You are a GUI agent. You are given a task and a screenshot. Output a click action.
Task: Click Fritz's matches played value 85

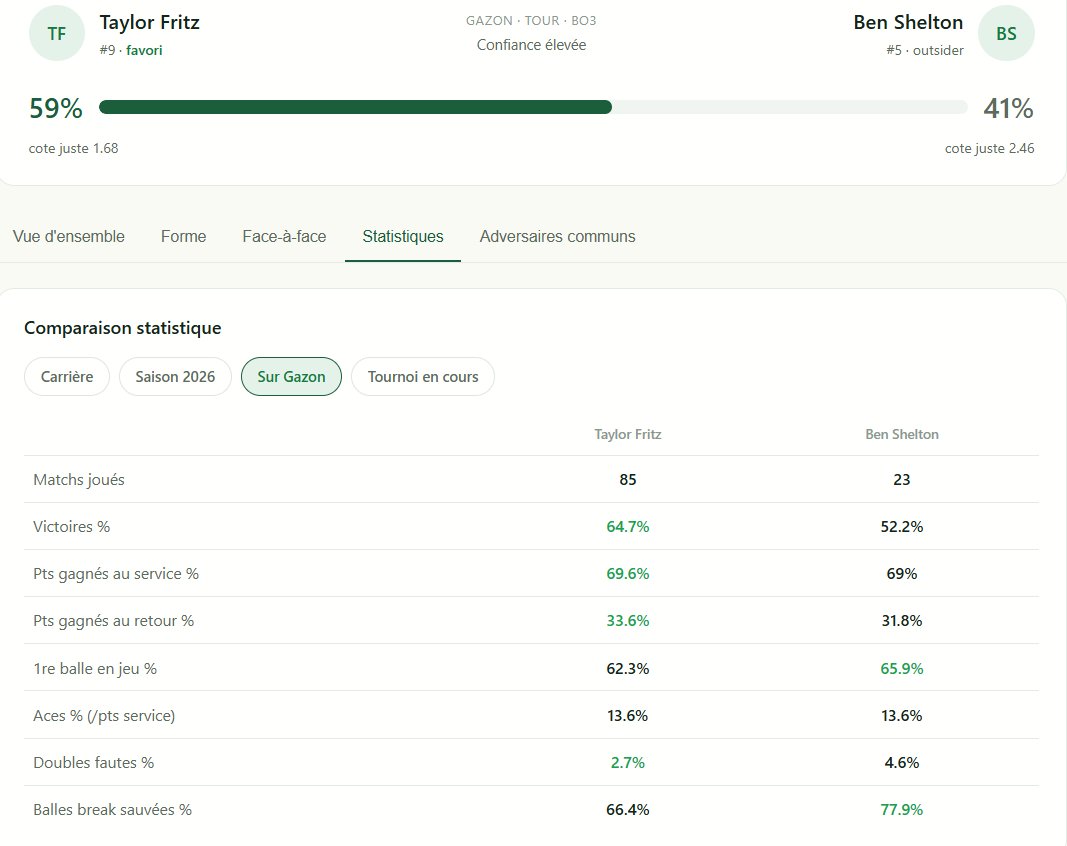(x=627, y=480)
